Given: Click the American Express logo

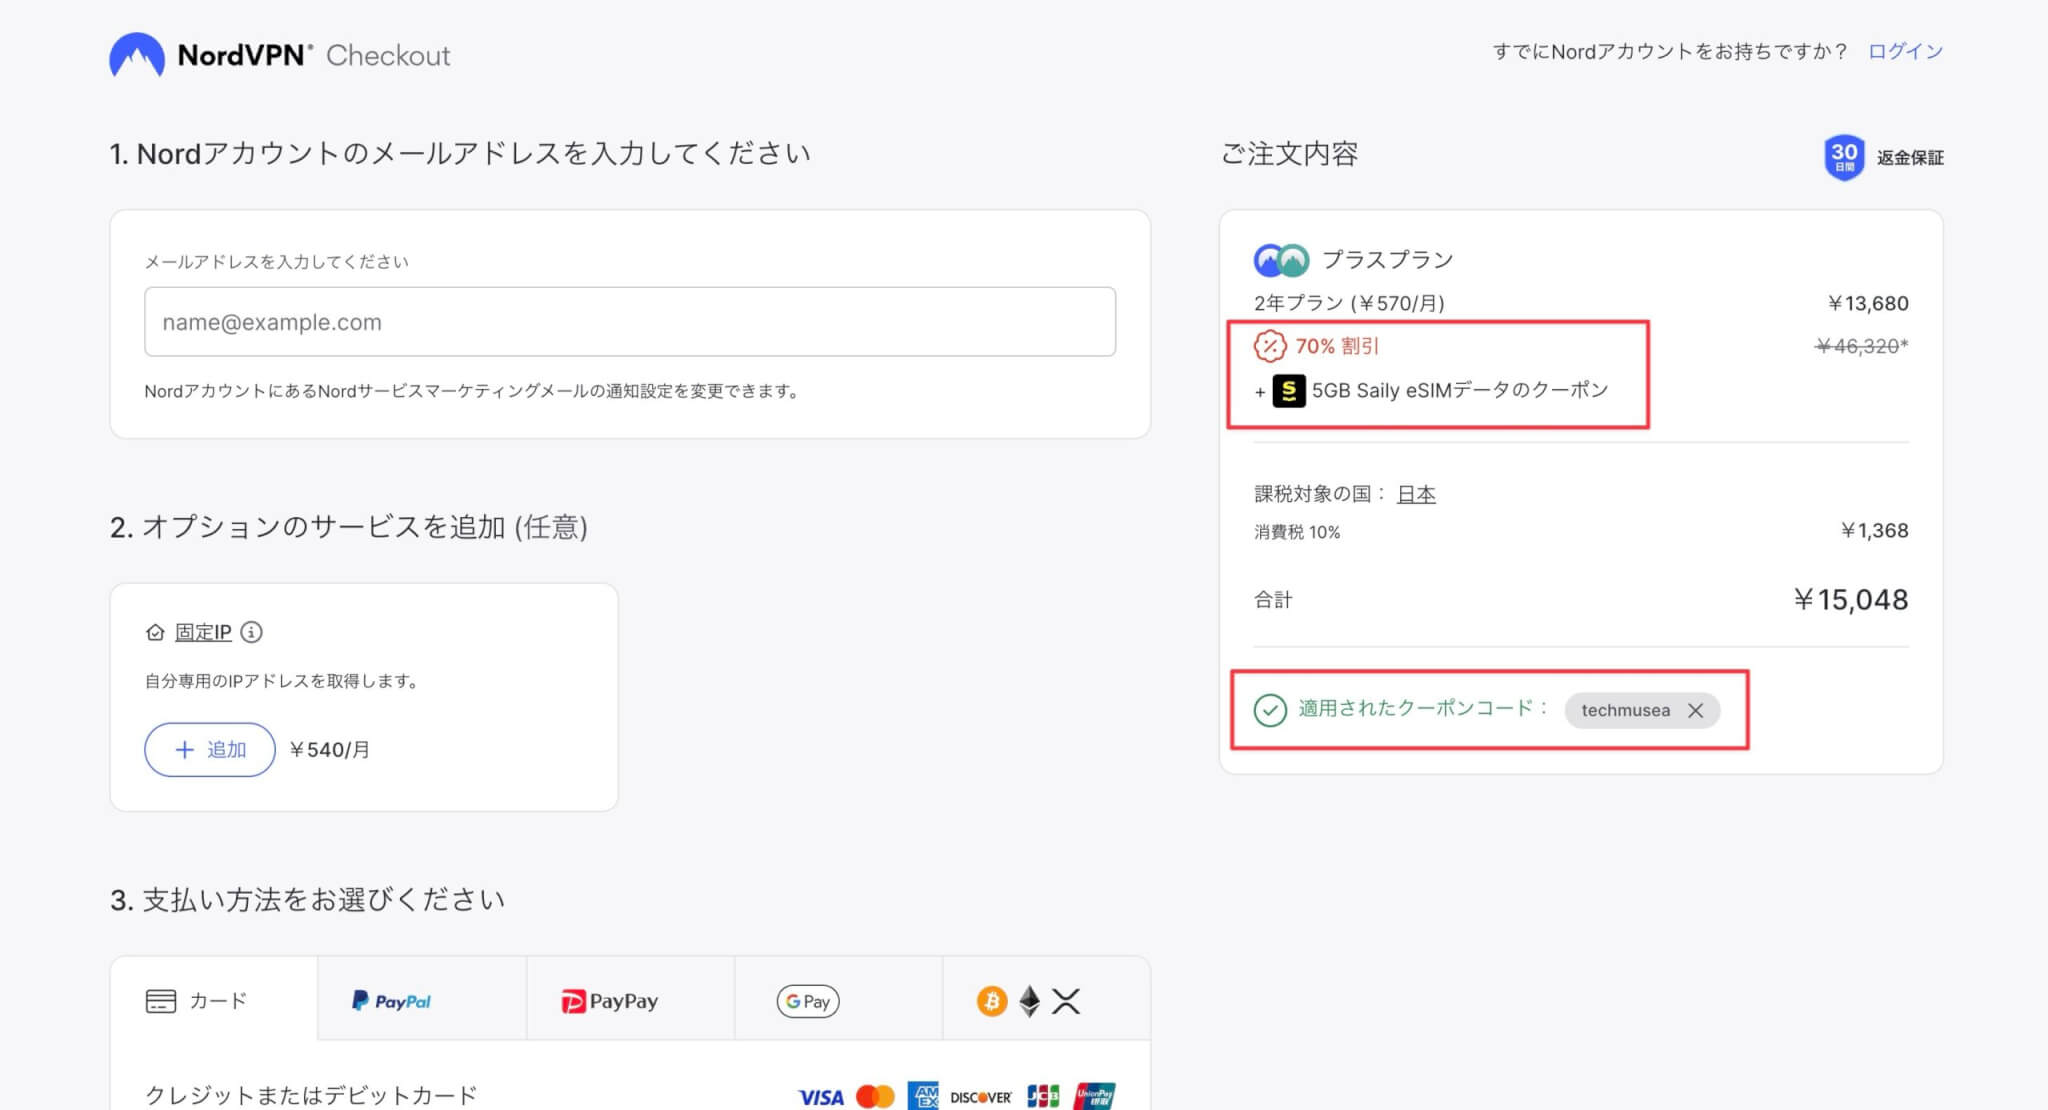Looking at the screenshot, I should point(923,1095).
